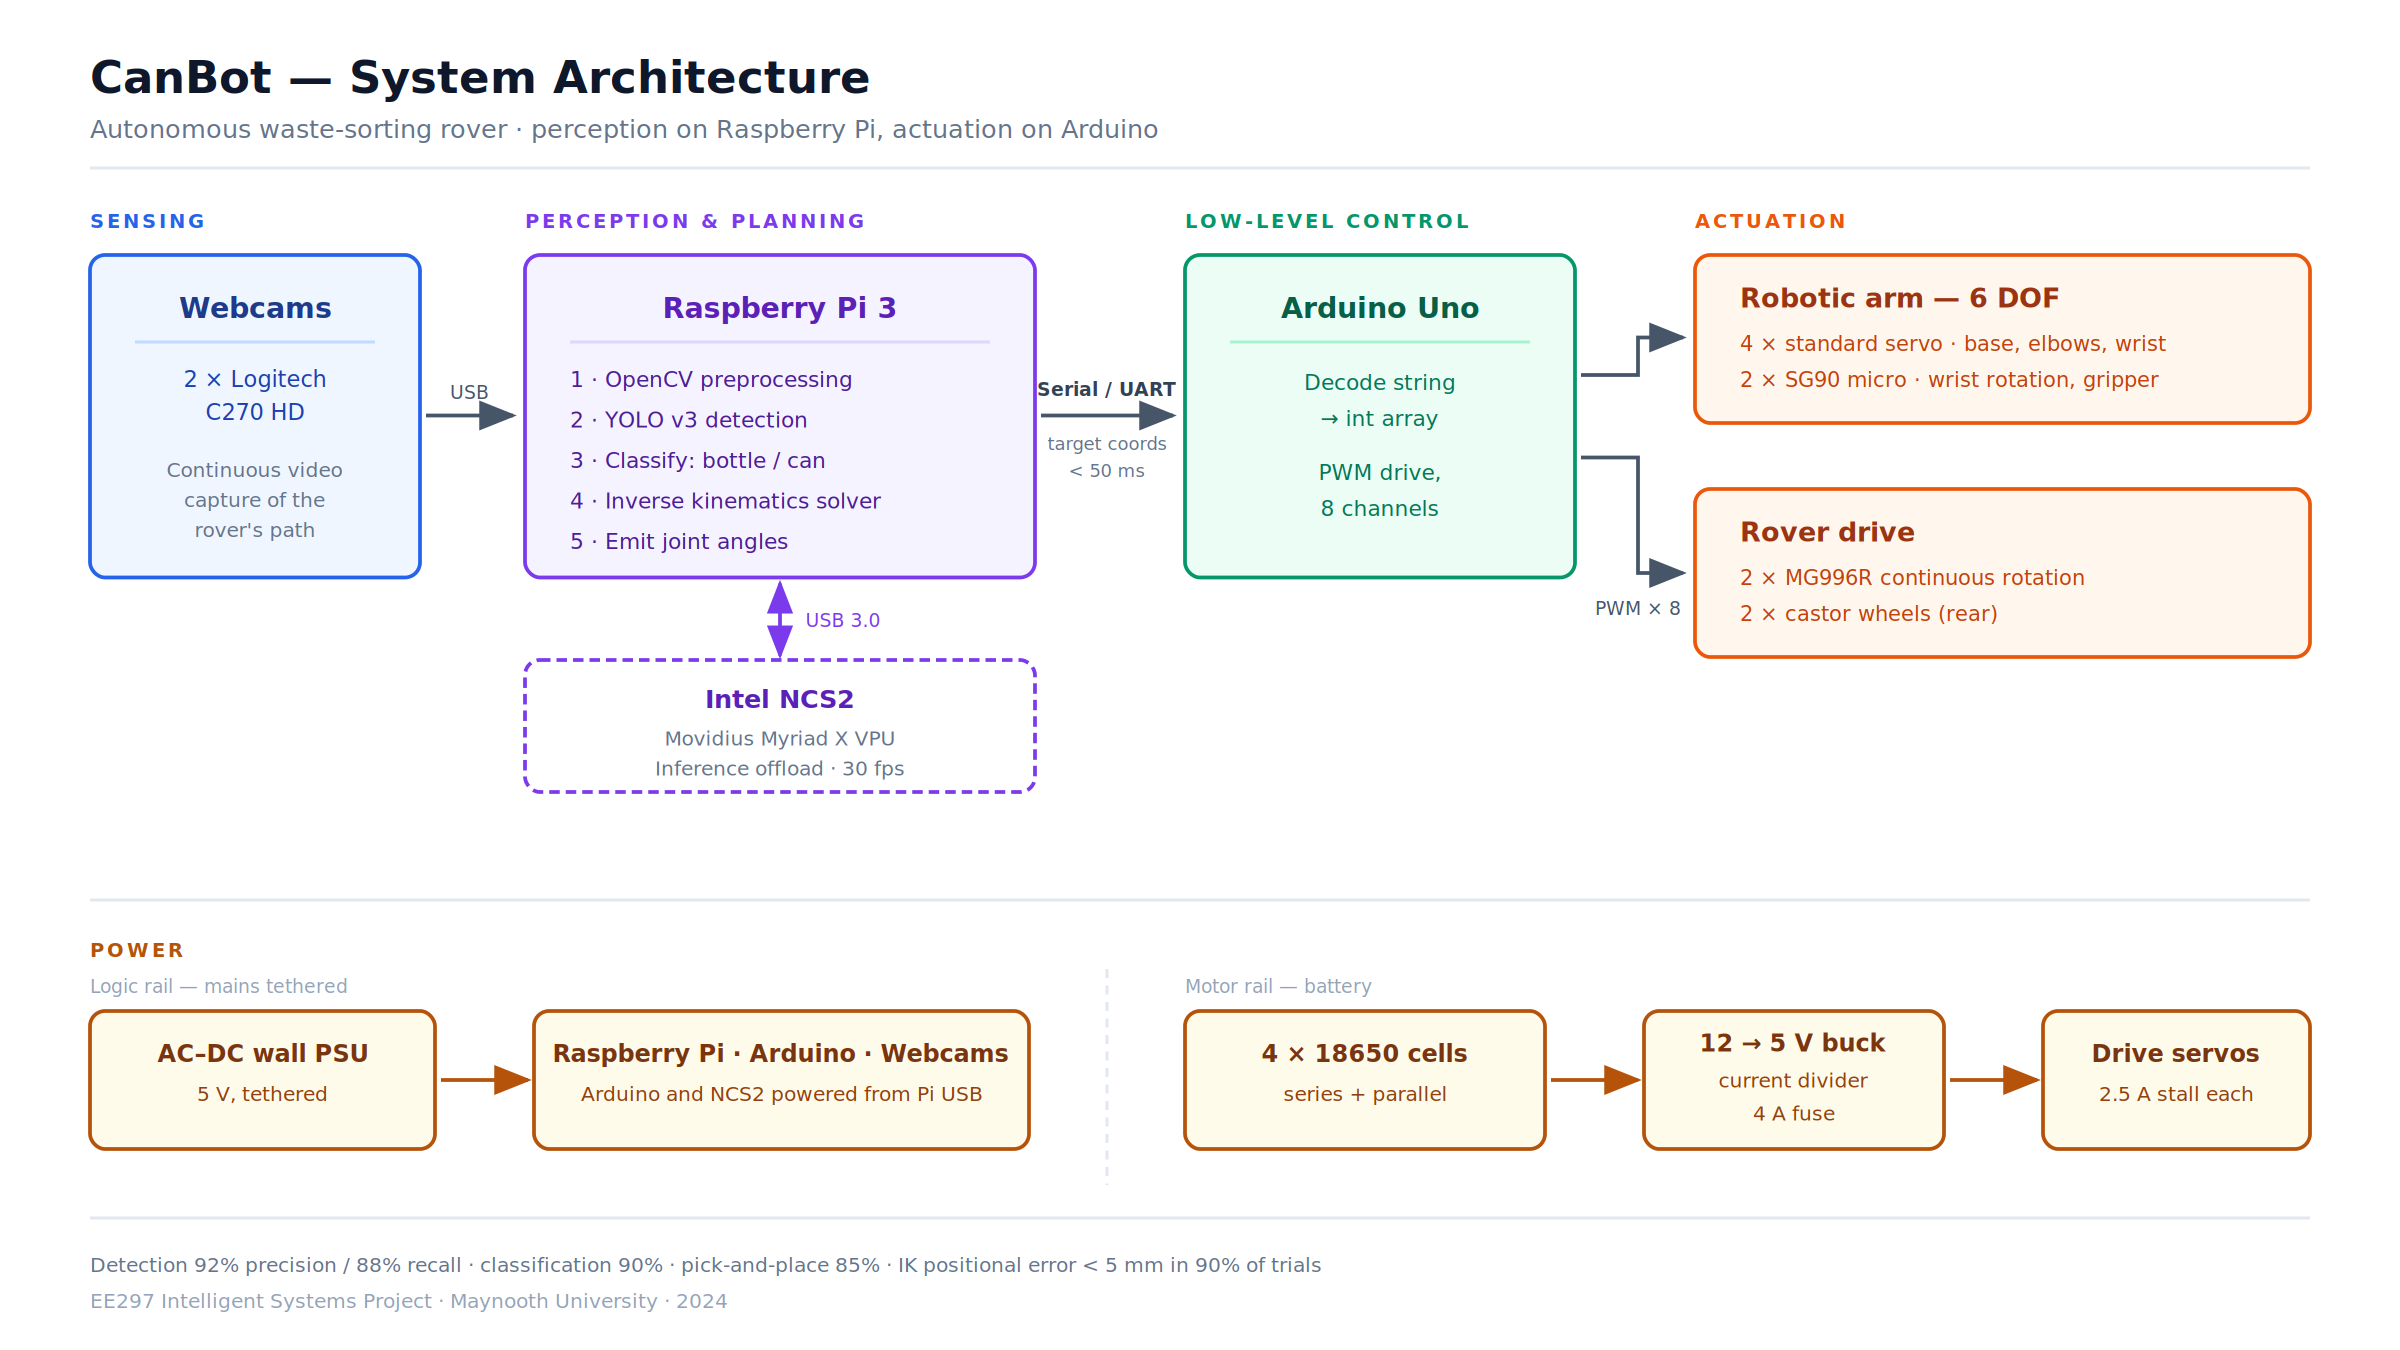Click the 'EE297 Intelligent Systems Project' footer

point(409,1301)
